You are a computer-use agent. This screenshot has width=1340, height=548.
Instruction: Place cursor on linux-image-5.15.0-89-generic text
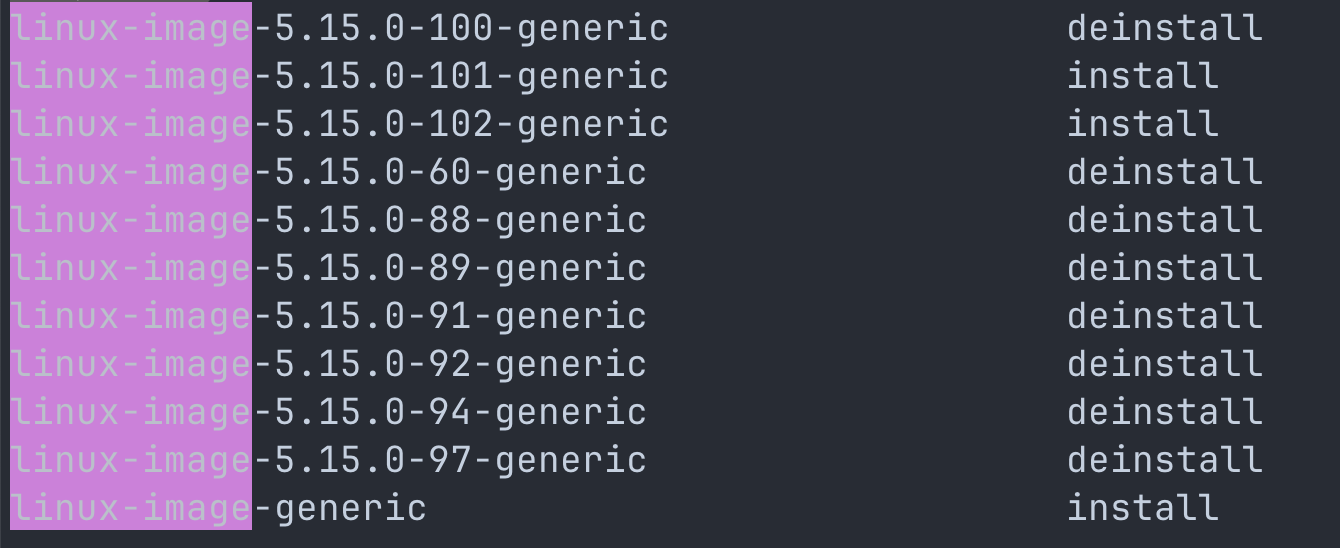(x=328, y=268)
